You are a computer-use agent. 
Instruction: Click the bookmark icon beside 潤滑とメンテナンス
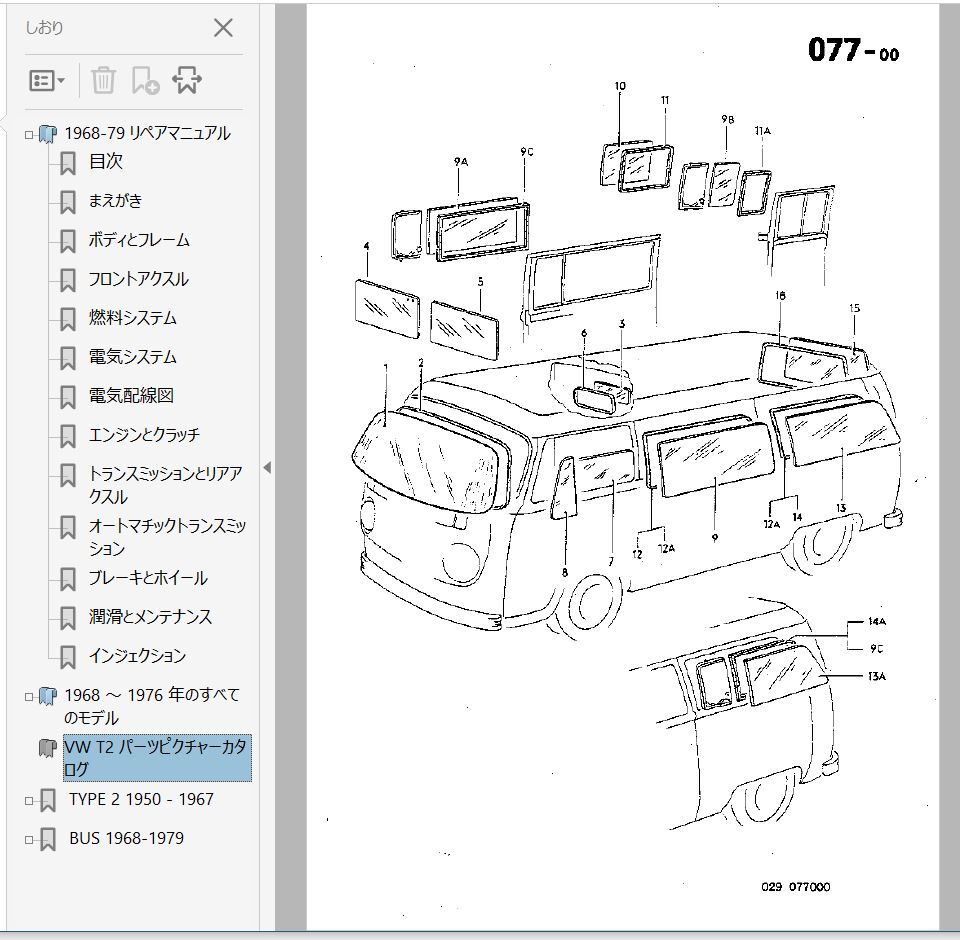coord(67,619)
